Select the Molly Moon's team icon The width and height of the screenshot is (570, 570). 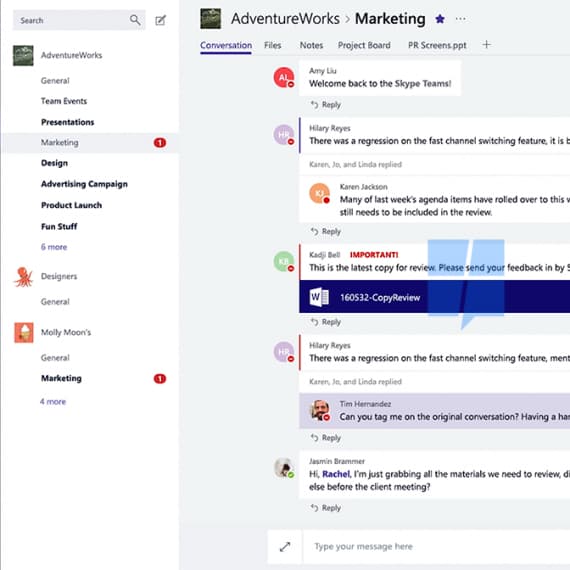24,333
